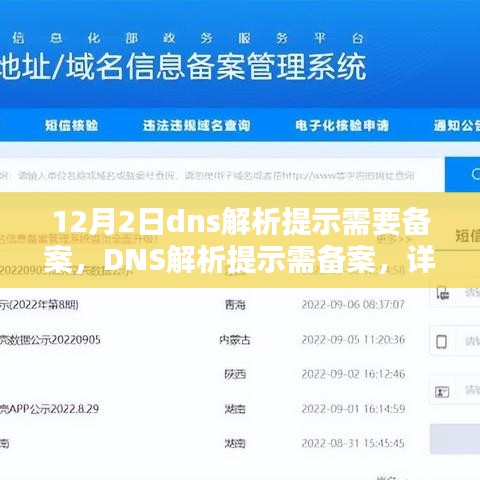
Task: Click the 青海 province cell
Action: 235,304
